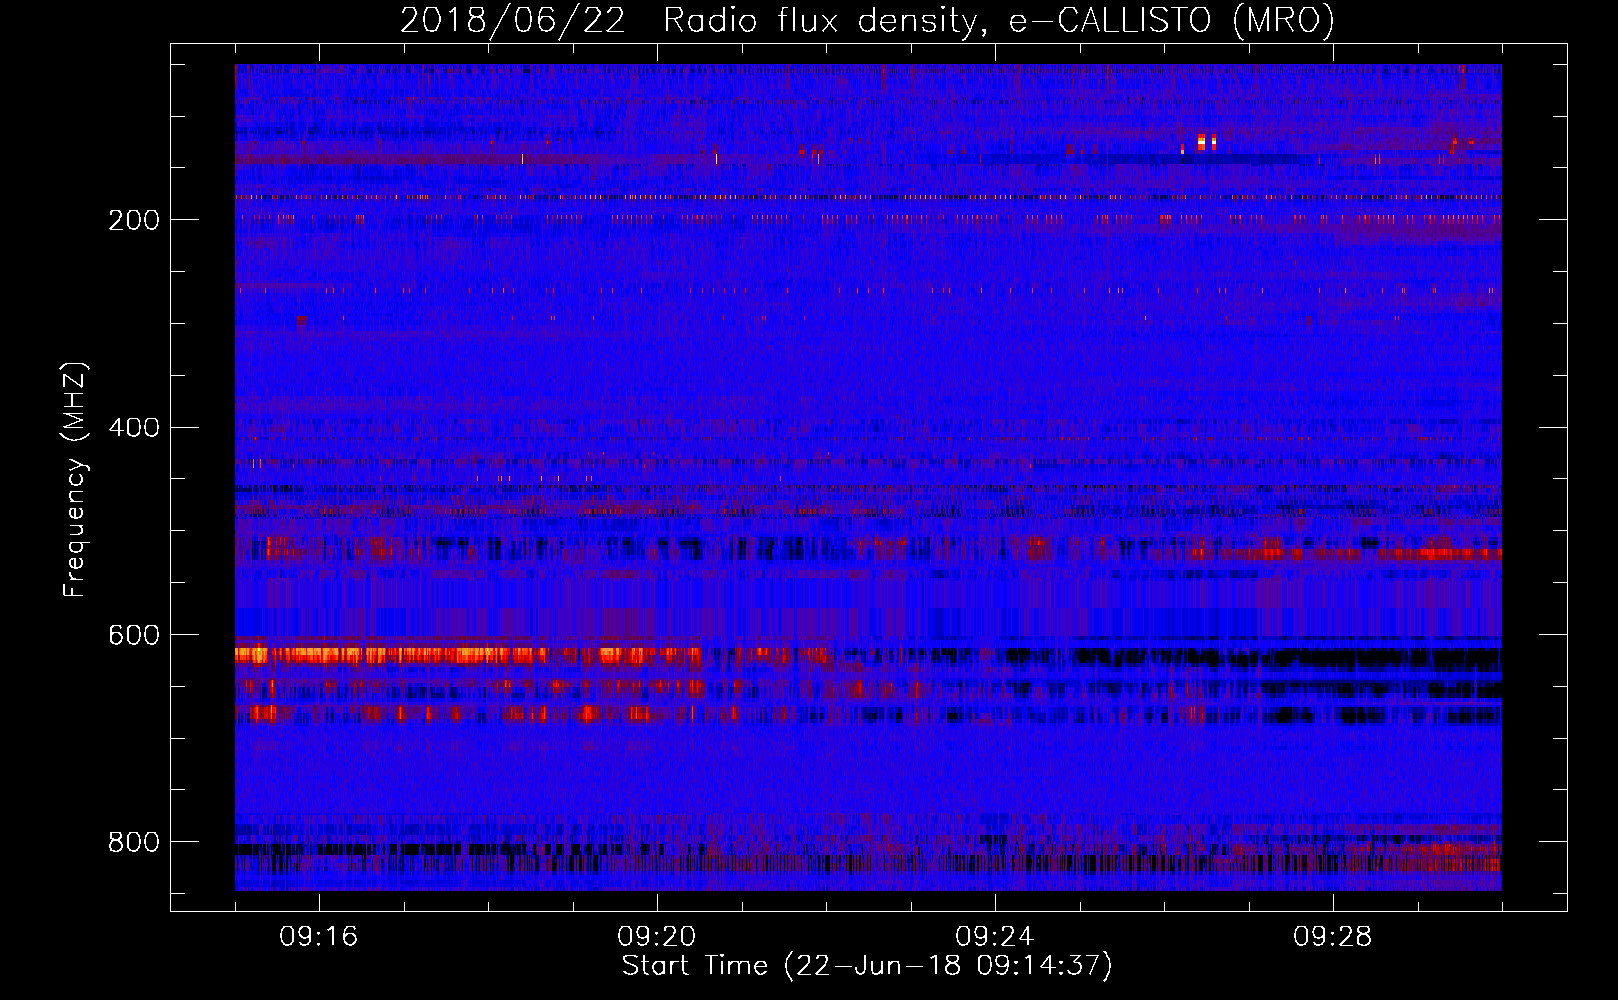
Task: Click the 'Start Time (22-Jun-18 09:14:37)' label
Action: pos(867,966)
